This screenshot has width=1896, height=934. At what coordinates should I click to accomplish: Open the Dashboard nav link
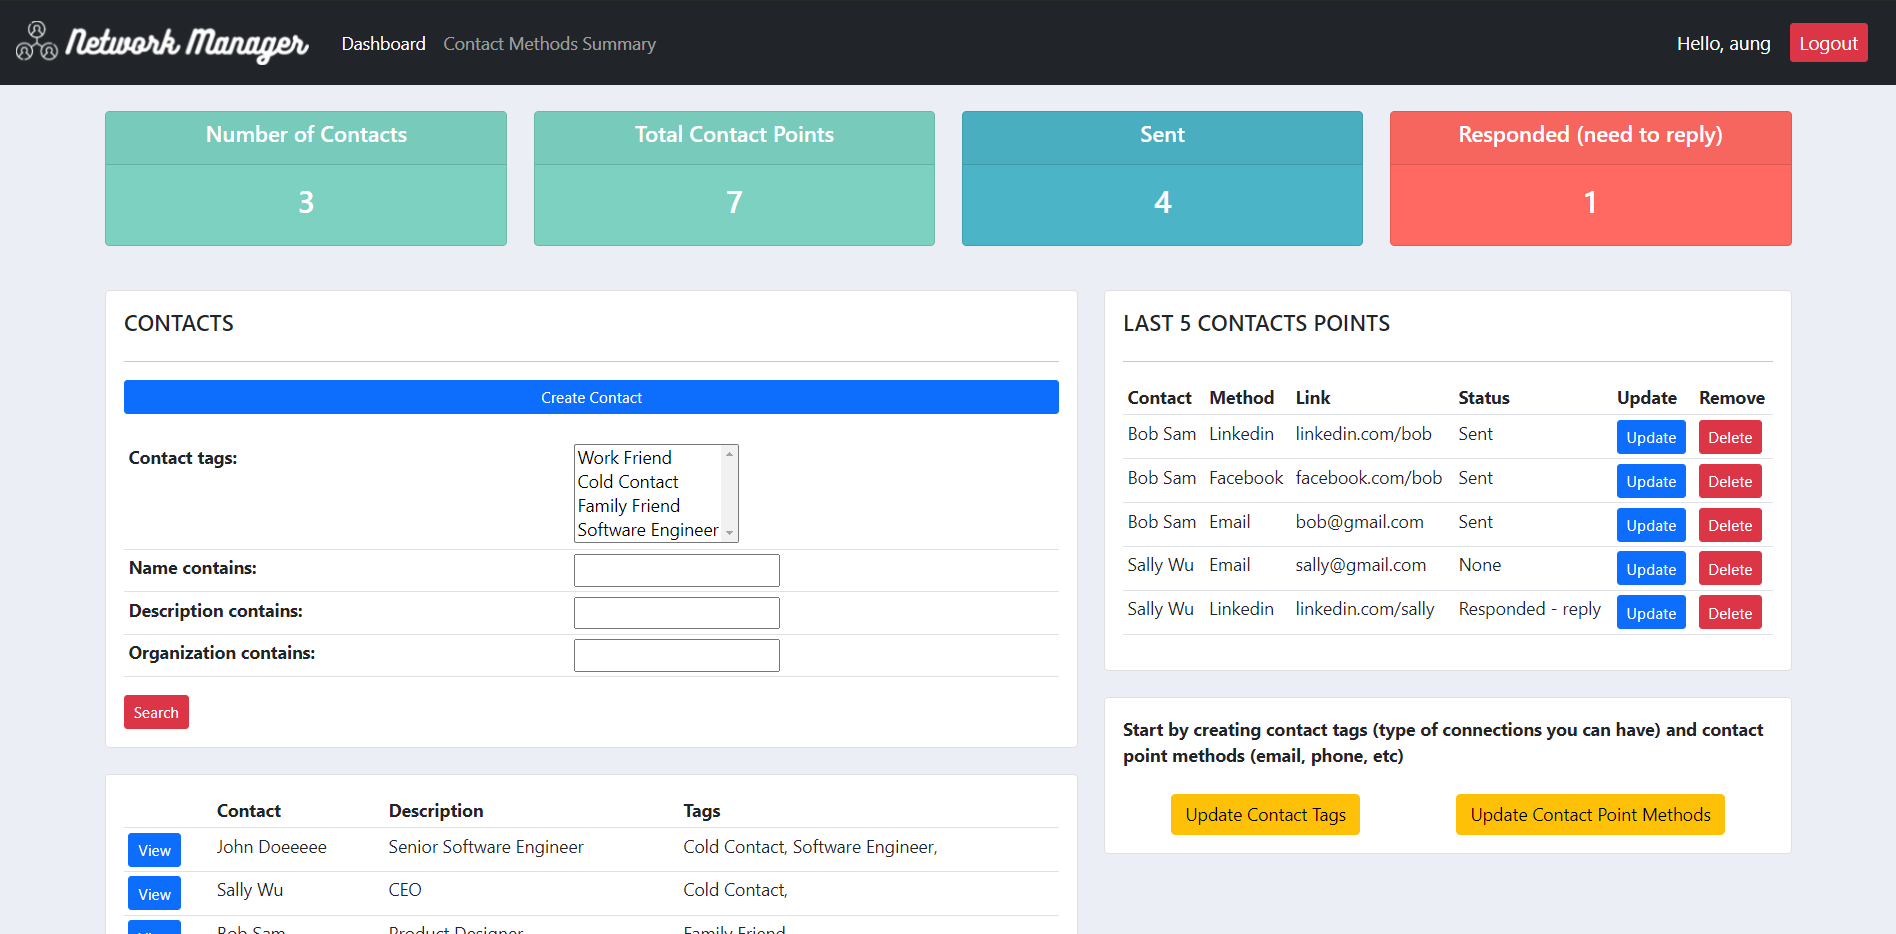383,44
